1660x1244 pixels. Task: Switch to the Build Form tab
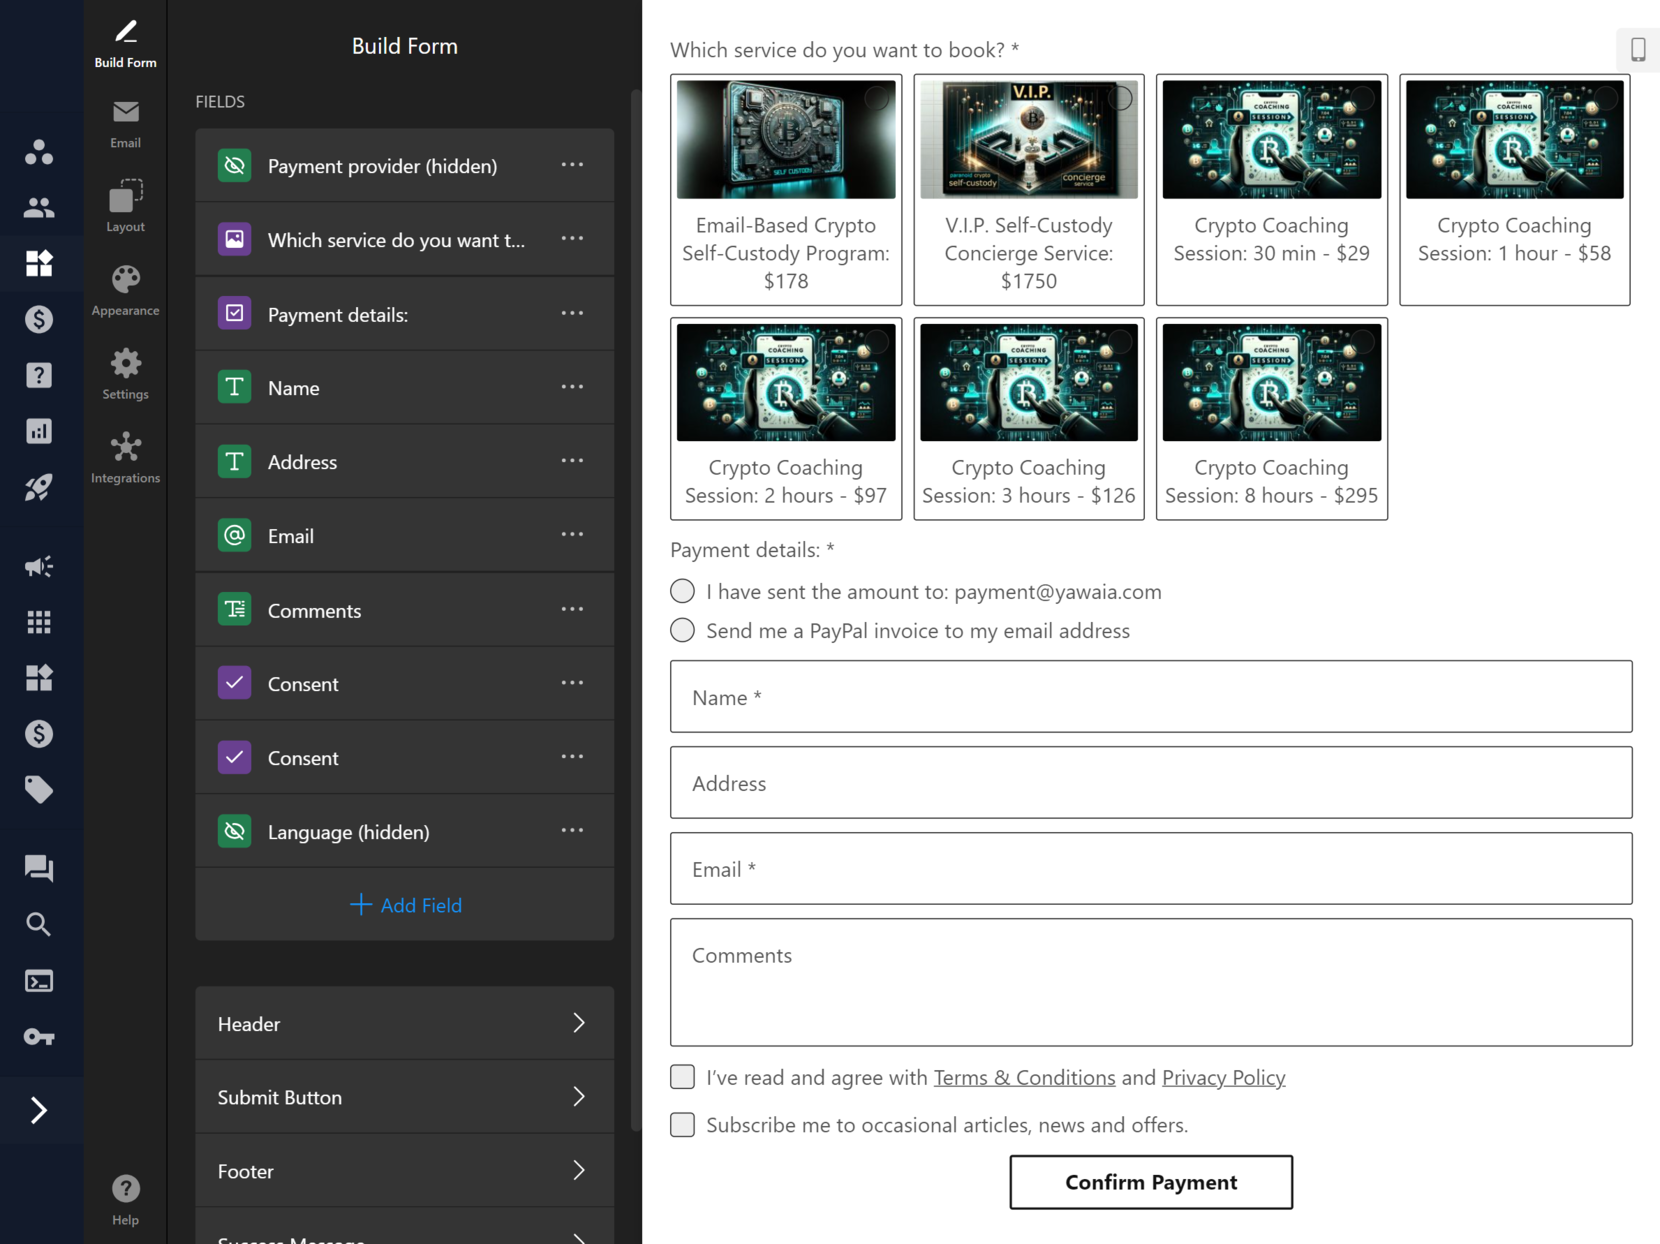tap(125, 40)
